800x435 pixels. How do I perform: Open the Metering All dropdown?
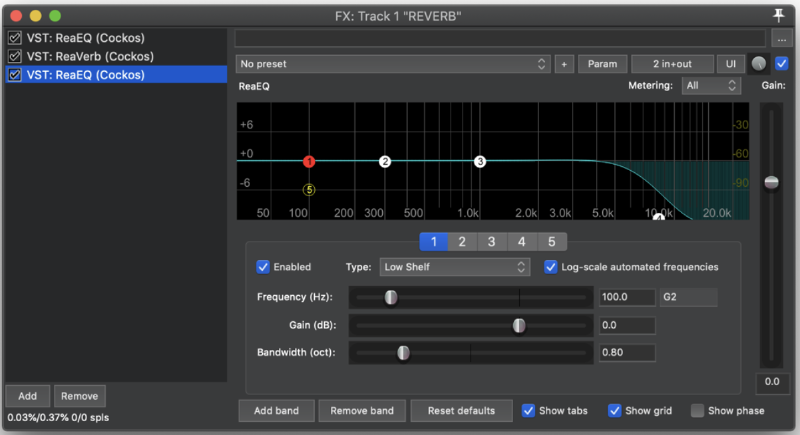tap(711, 86)
